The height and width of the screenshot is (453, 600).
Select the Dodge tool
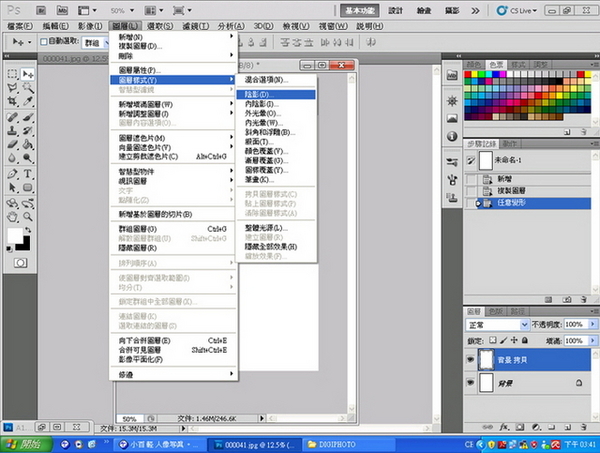(28, 158)
